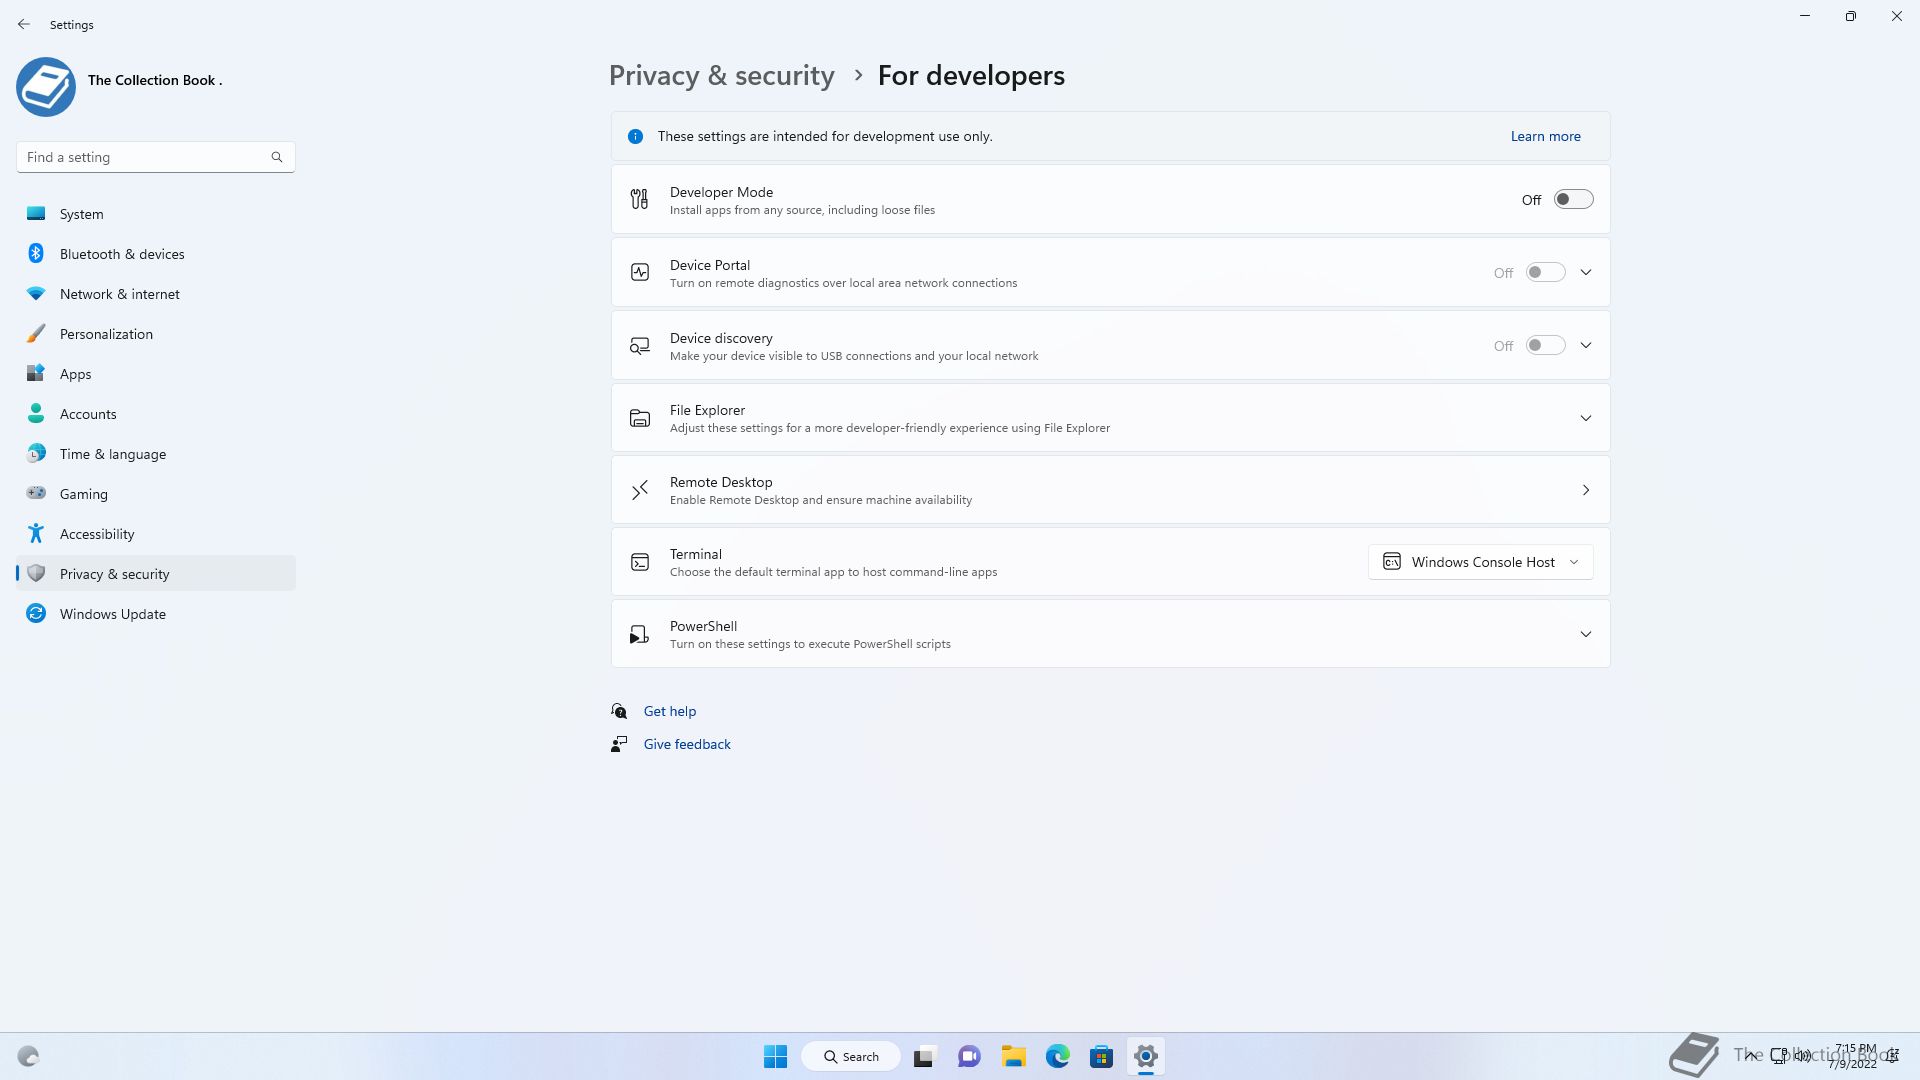Turn on Developer Mode toggle
This screenshot has width=1920, height=1080.
[1573, 199]
